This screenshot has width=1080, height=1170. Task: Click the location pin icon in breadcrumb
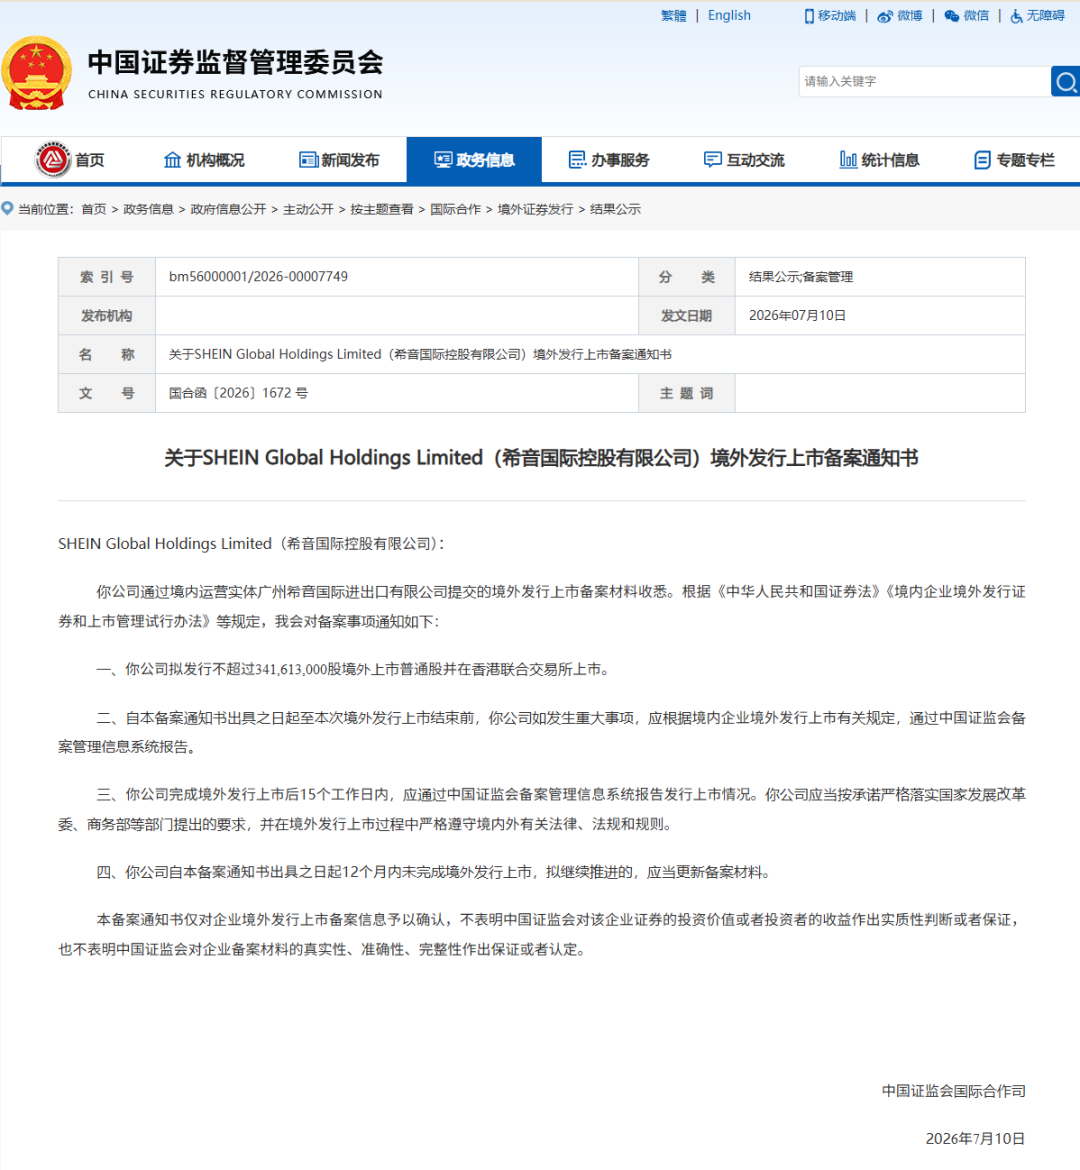click(x=7, y=208)
